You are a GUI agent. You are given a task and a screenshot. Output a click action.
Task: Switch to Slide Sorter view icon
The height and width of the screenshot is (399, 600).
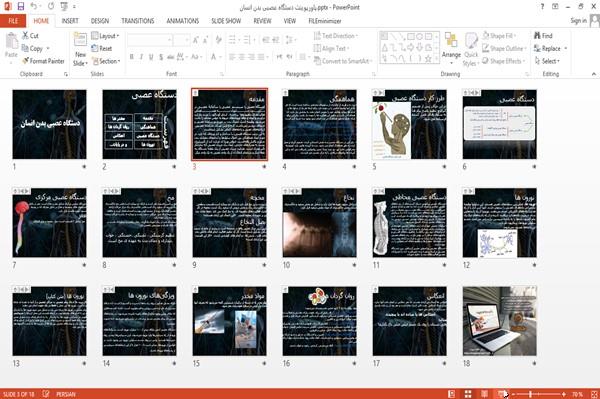[468, 394]
